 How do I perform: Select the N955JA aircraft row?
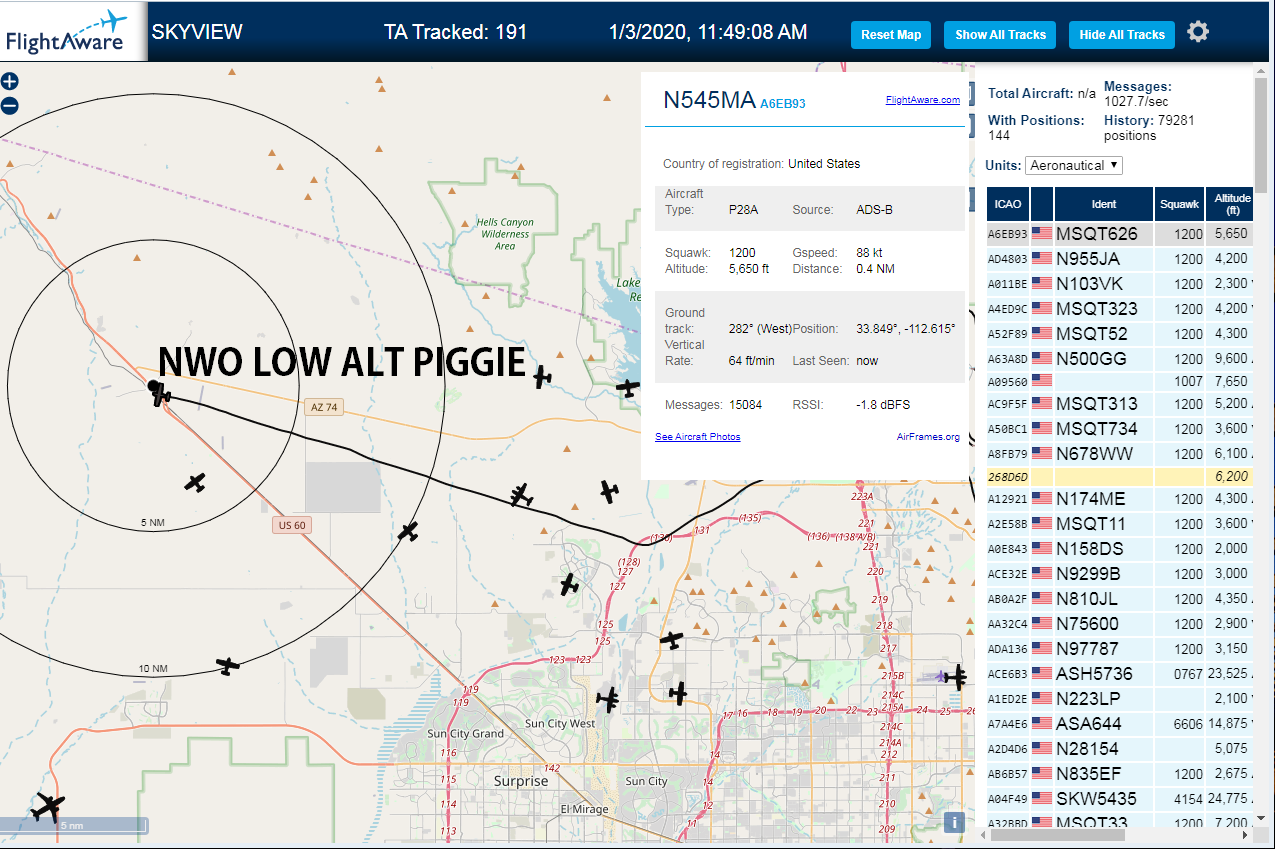coord(1120,259)
